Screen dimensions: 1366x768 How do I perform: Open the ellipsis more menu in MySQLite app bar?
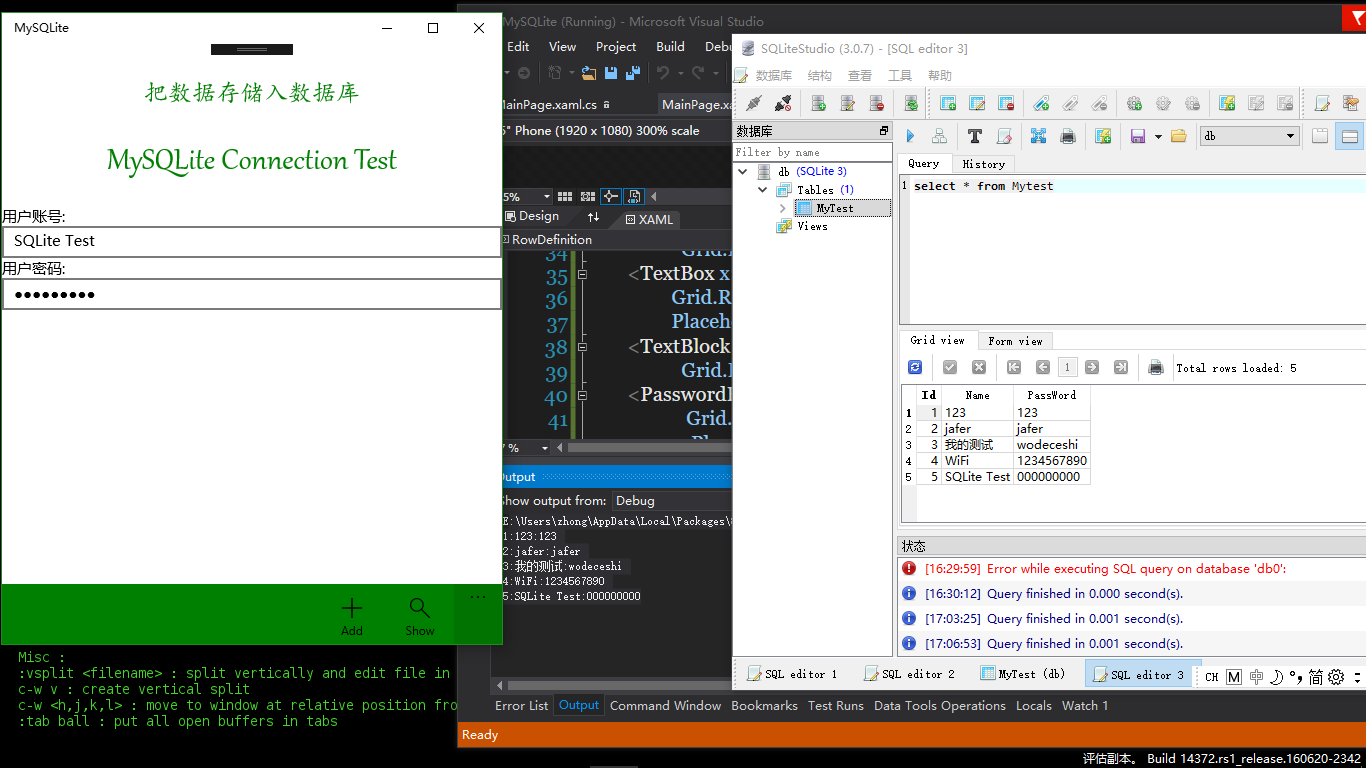(x=478, y=598)
